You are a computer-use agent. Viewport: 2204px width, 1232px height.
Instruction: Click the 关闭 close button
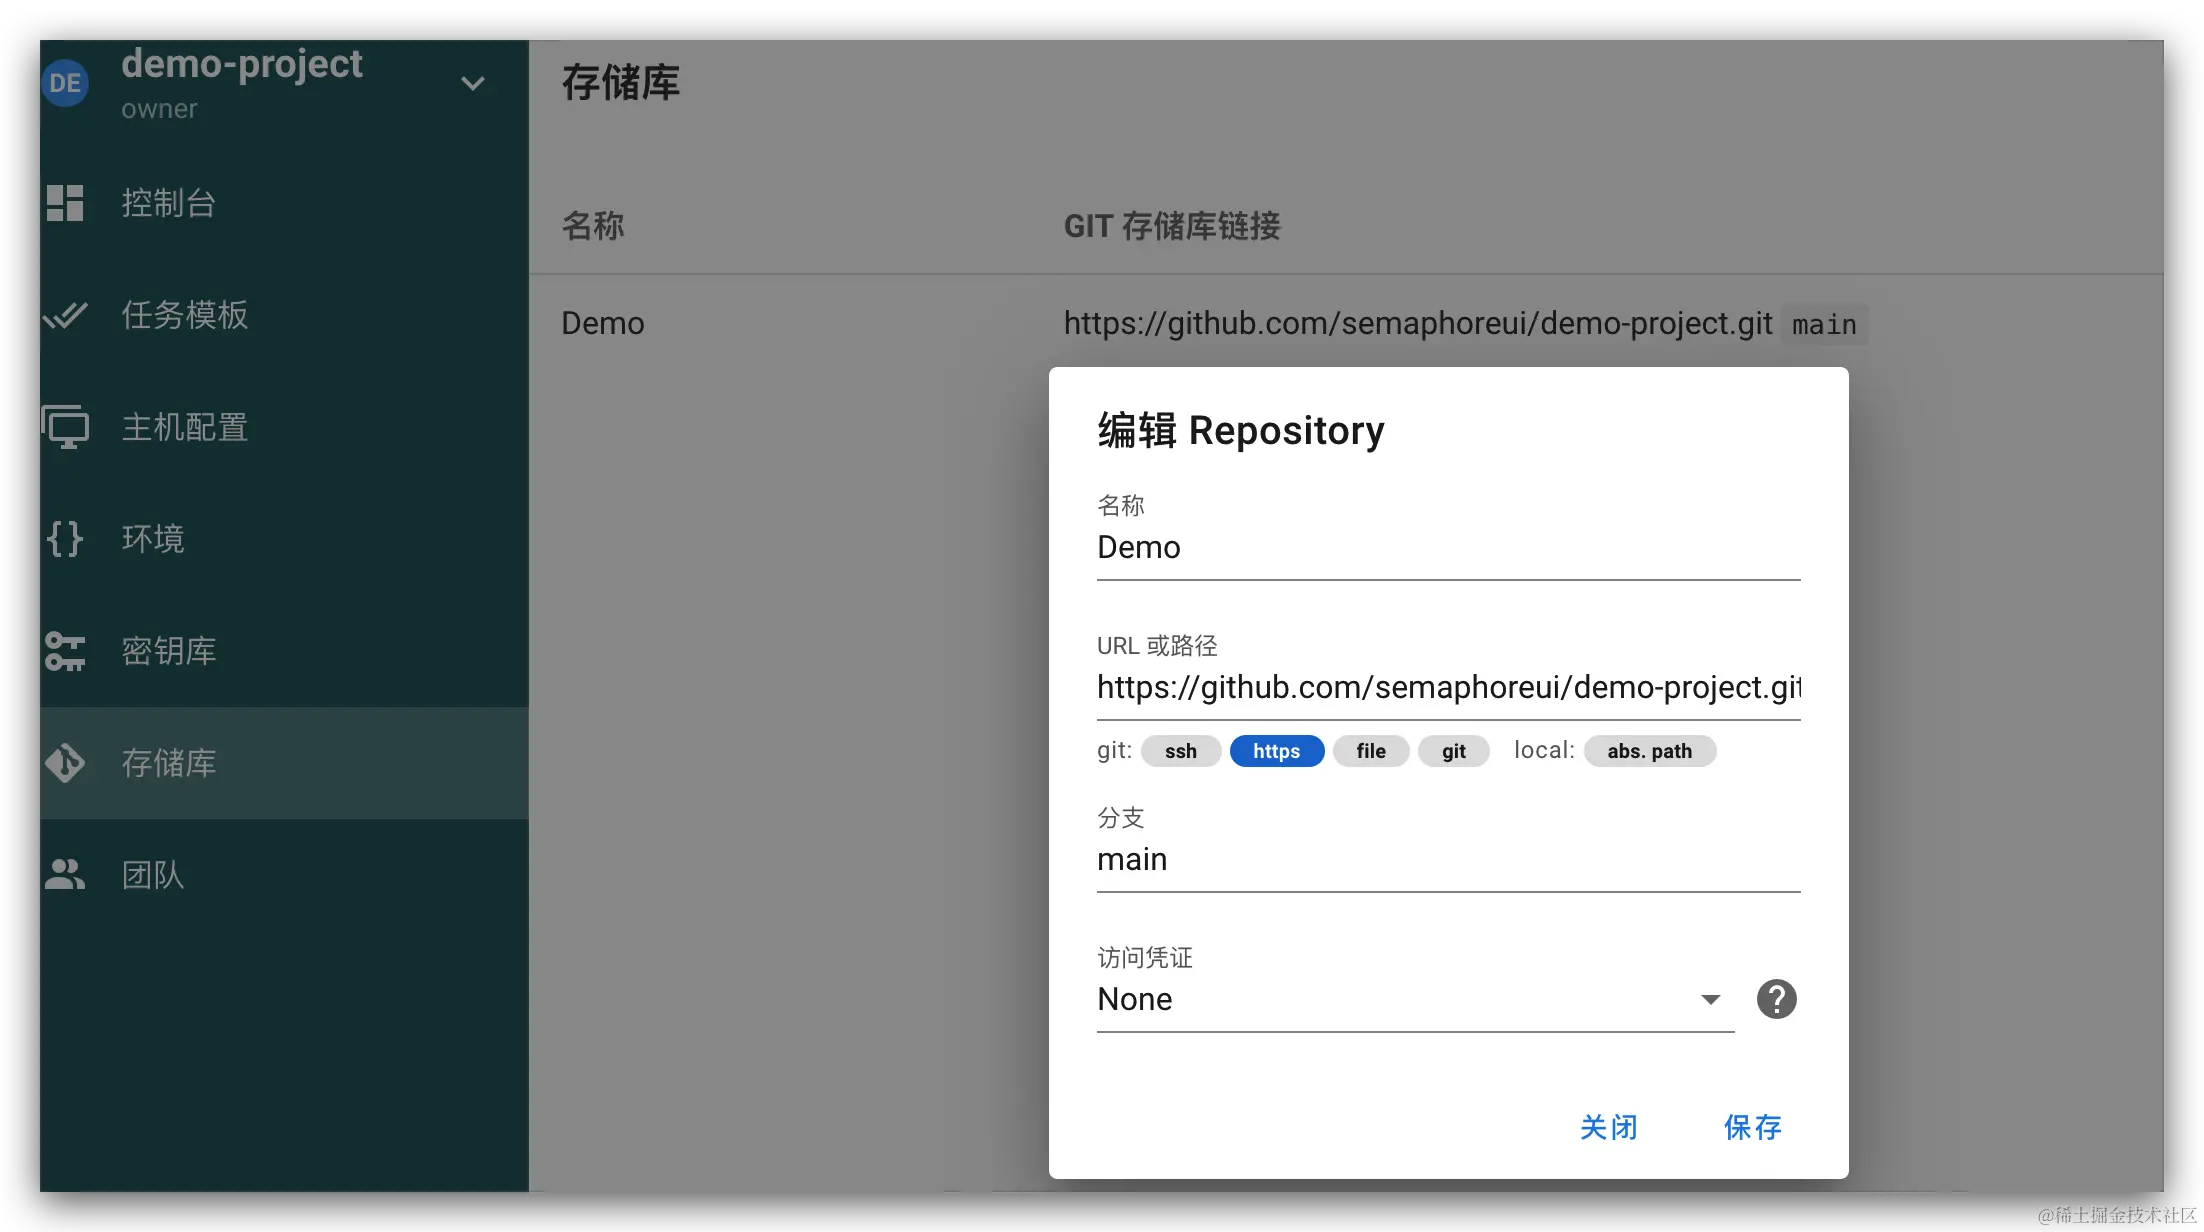1608,1127
